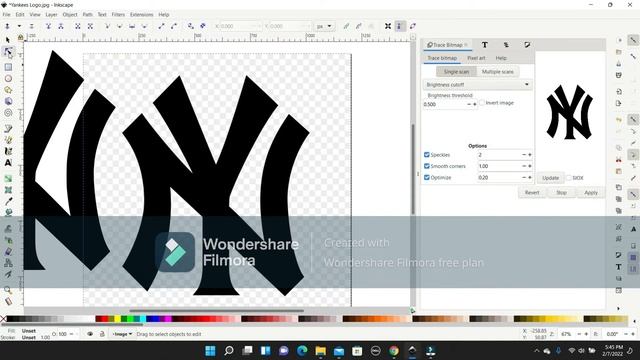Click the cut scissors icon in commands bar

pyautogui.click(x=619, y=159)
